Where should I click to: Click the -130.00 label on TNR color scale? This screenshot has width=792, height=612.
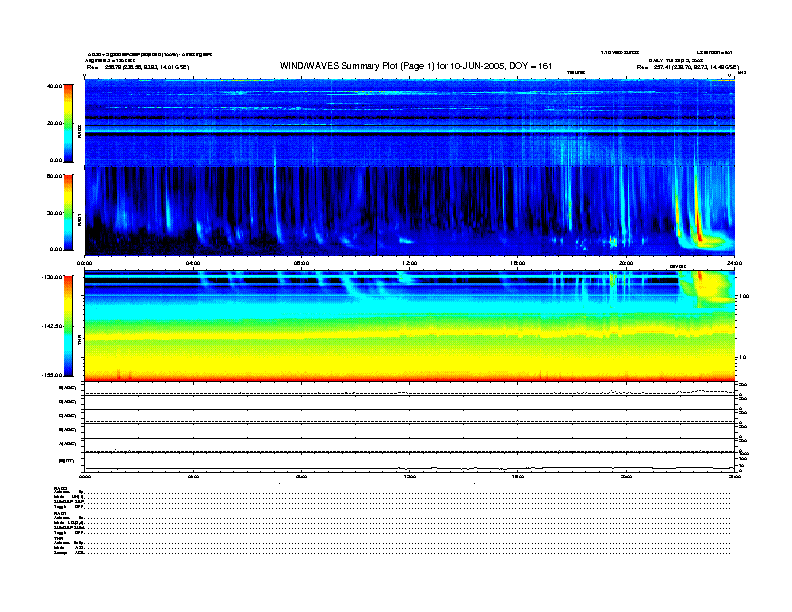[52, 277]
